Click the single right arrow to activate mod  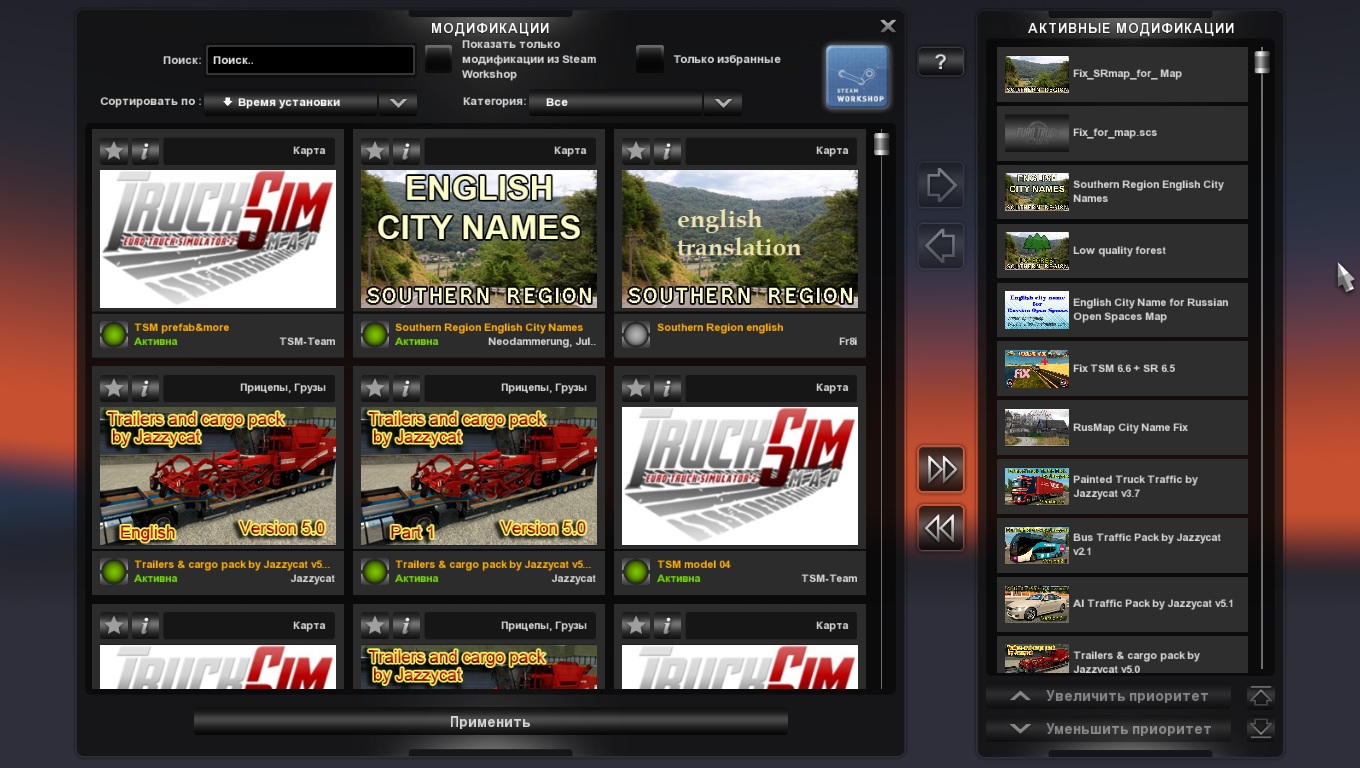point(941,185)
